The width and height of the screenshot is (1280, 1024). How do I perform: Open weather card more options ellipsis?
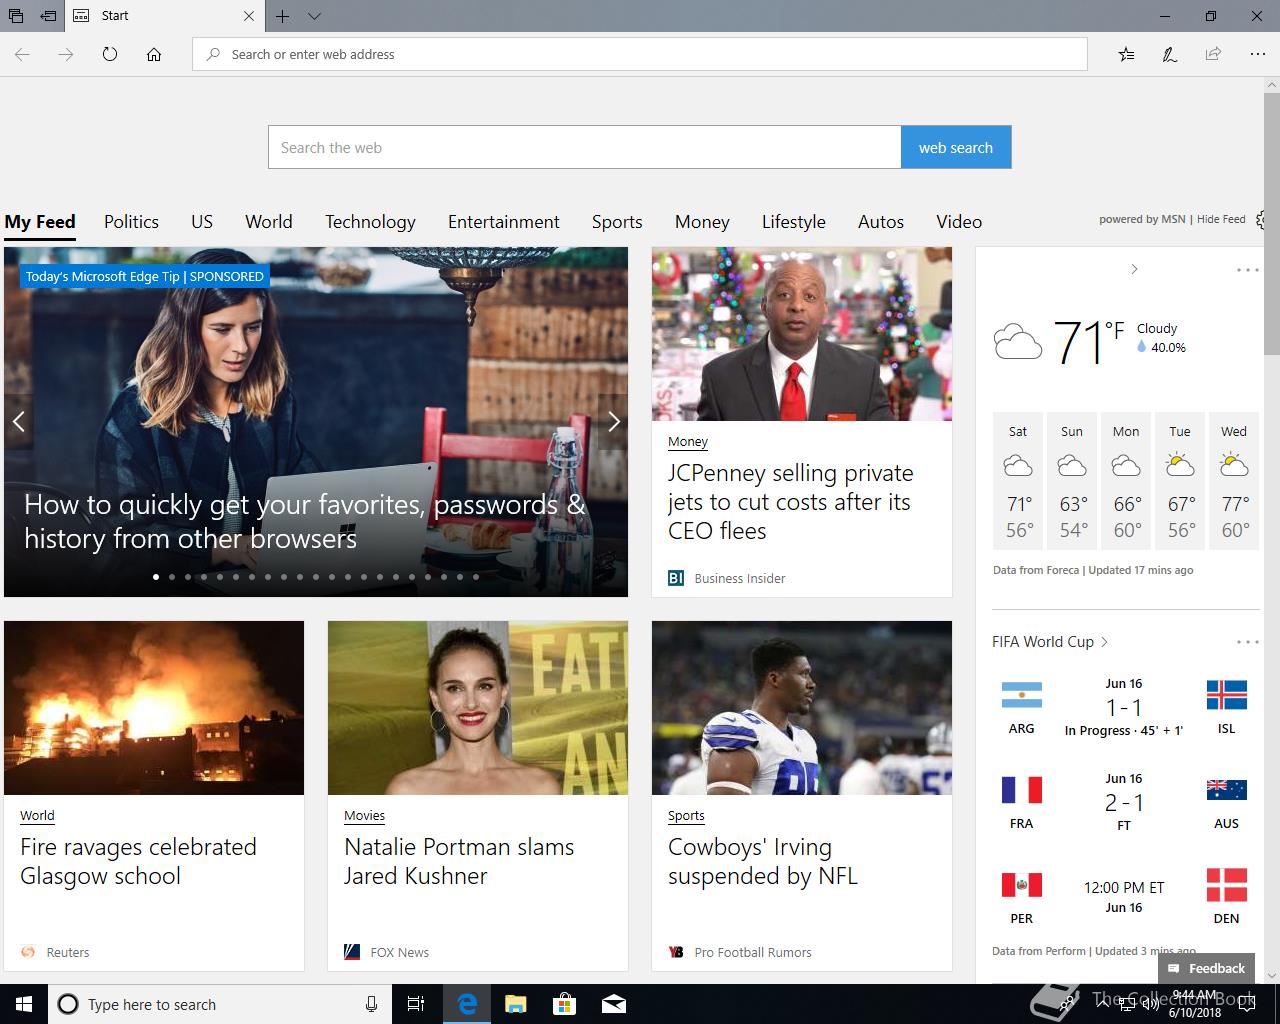pos(1247,270)
